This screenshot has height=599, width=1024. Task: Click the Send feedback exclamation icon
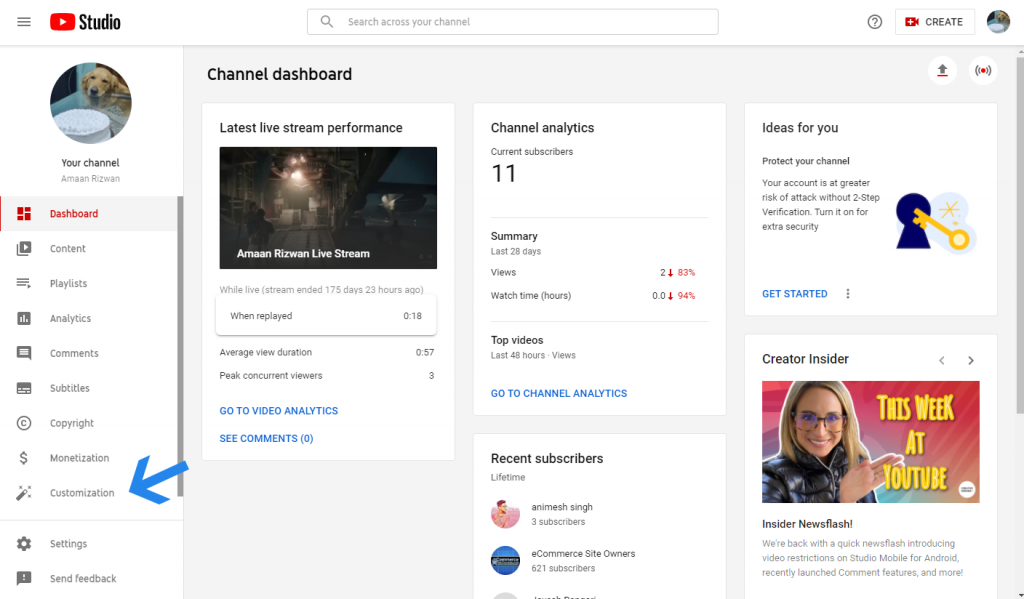click(x=24, y=578)
